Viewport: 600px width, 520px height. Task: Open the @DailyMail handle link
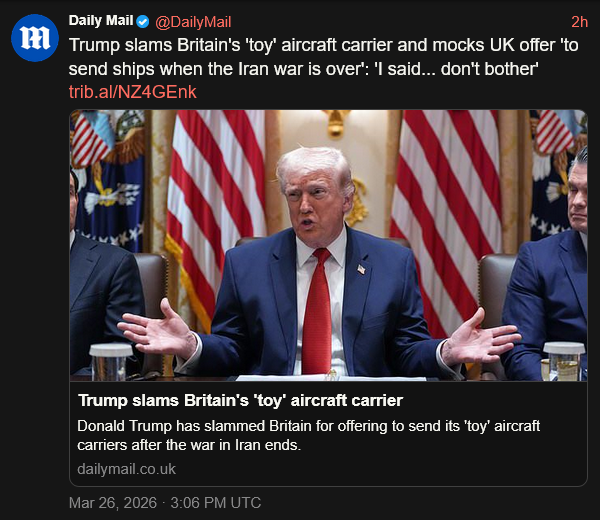click(195, 21)
